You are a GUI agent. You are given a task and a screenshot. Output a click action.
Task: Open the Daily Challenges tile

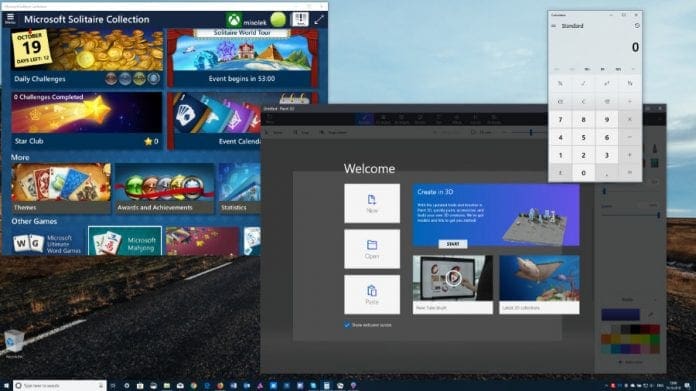(x=87, y=58)
